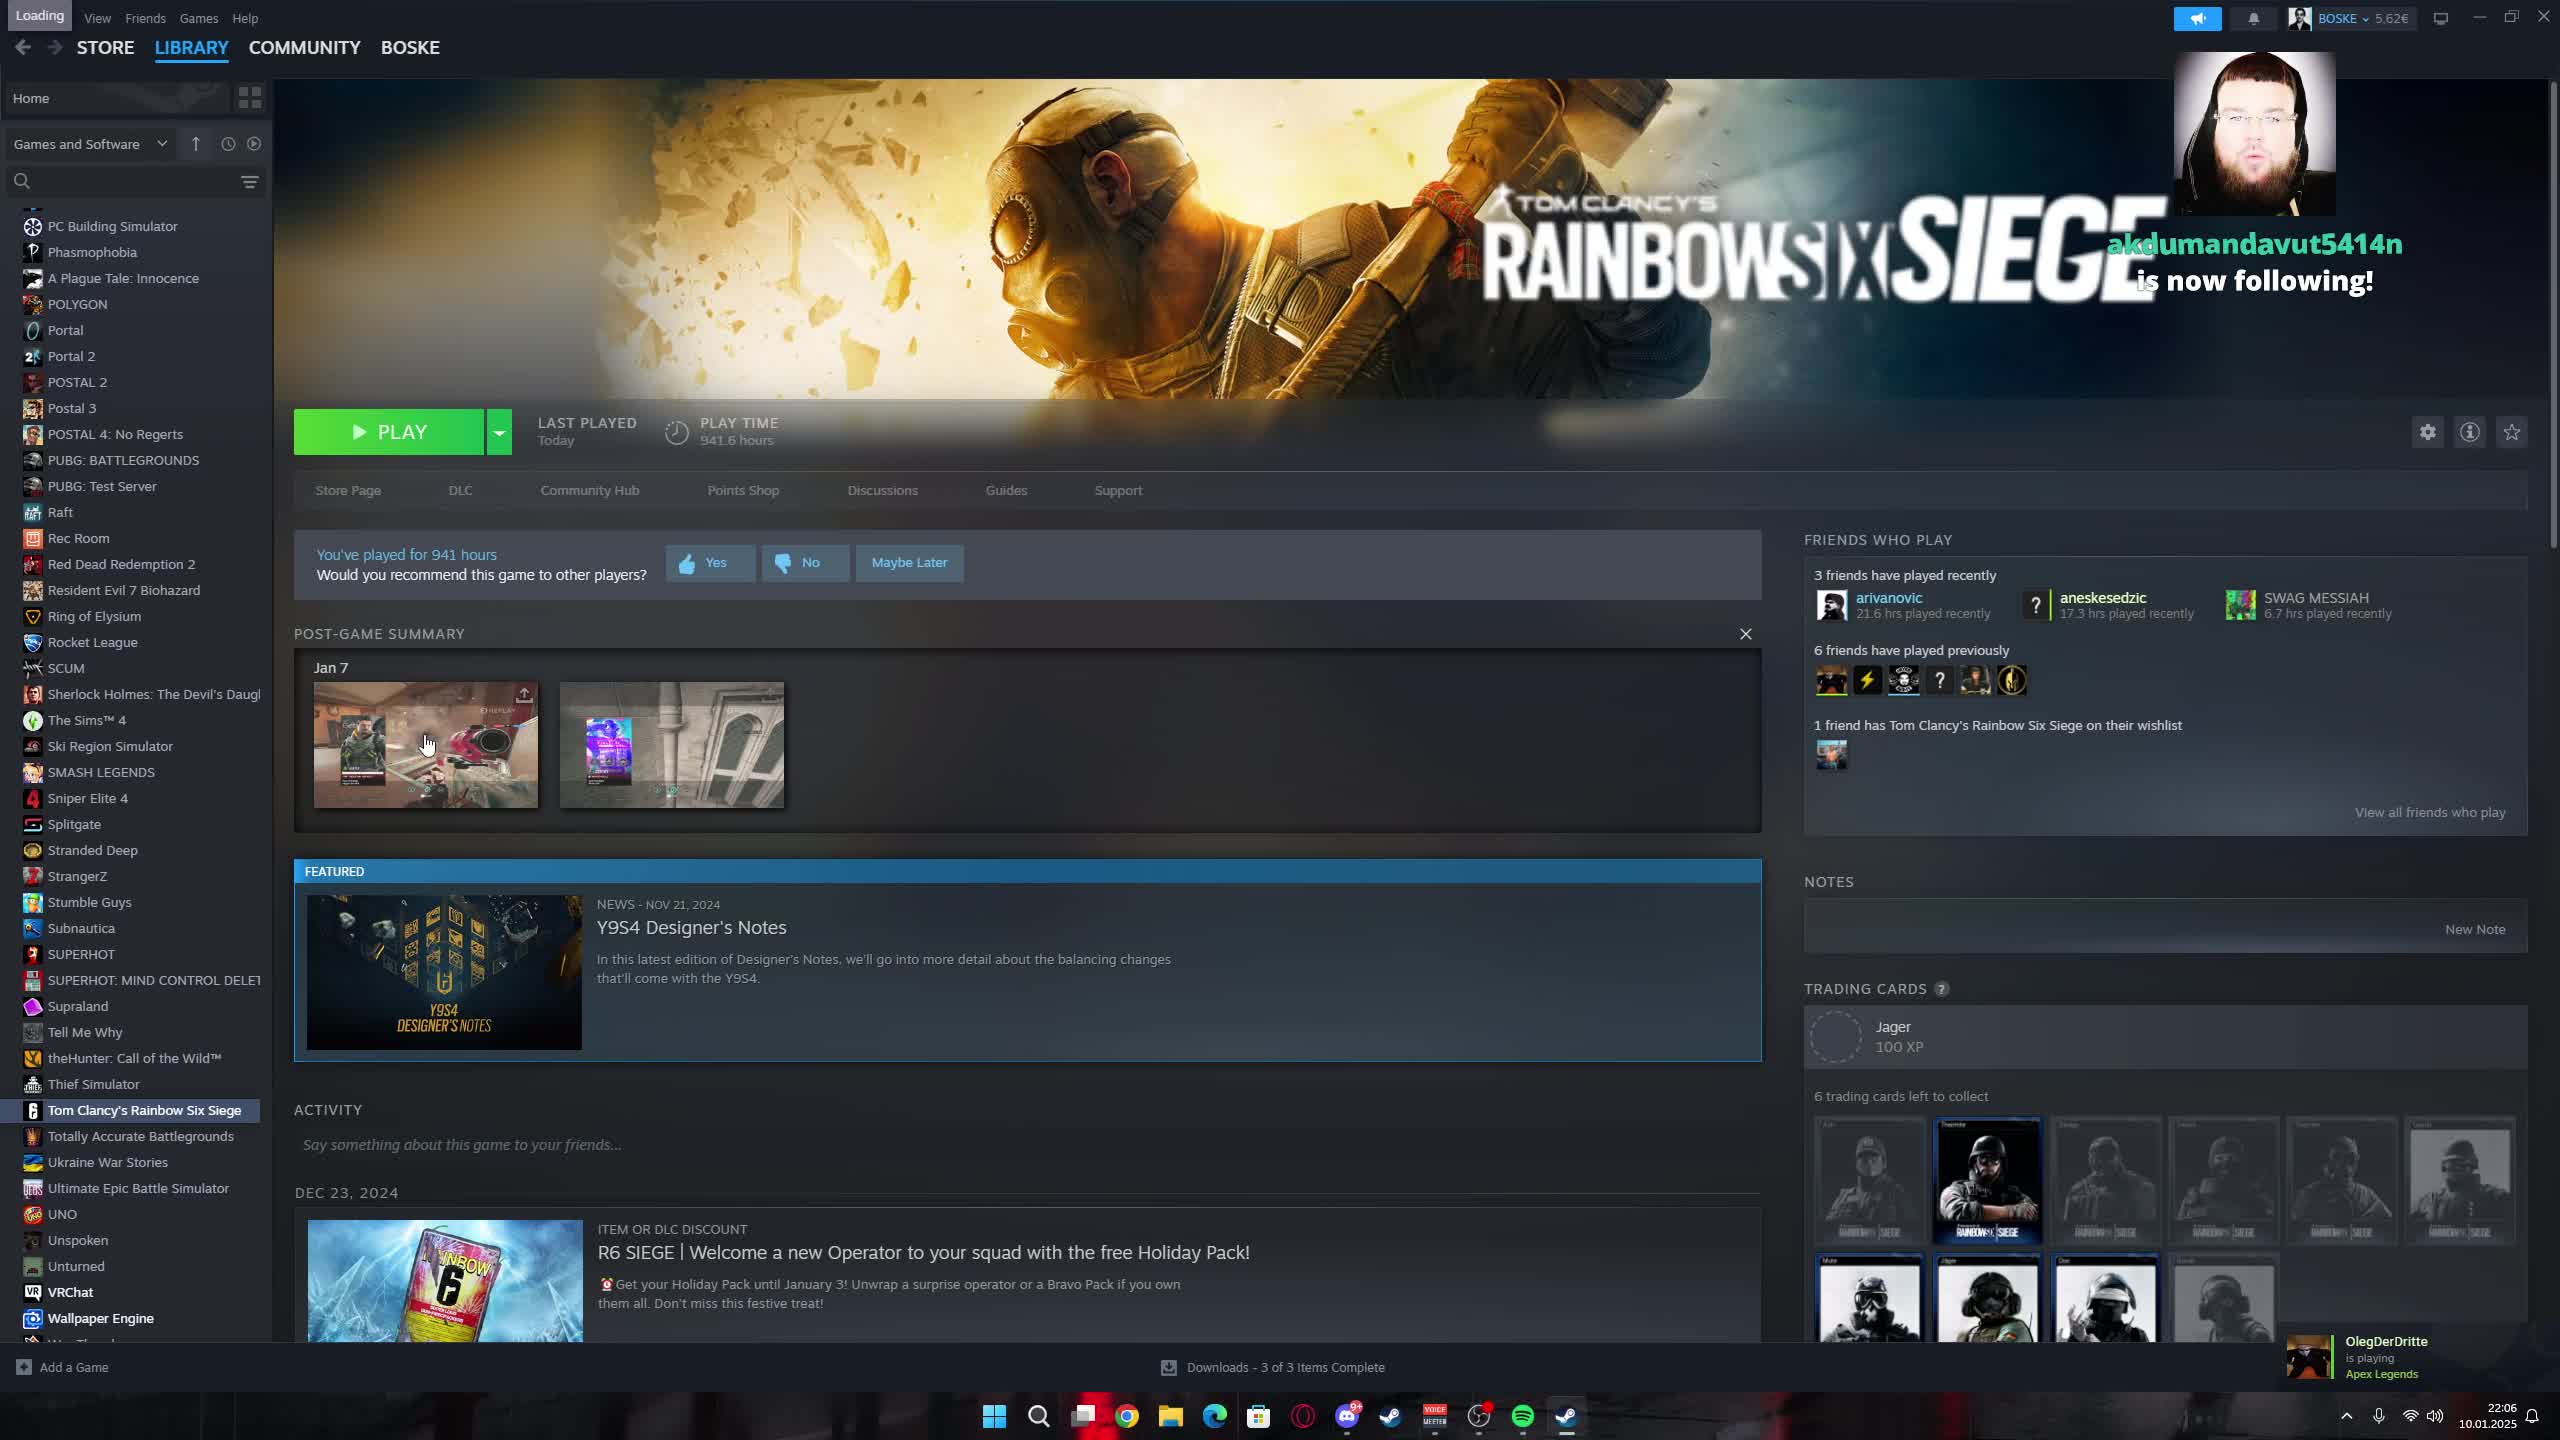The image size is (2560, 1440).
Task: Open the View menu
Action: pos(97,18)
